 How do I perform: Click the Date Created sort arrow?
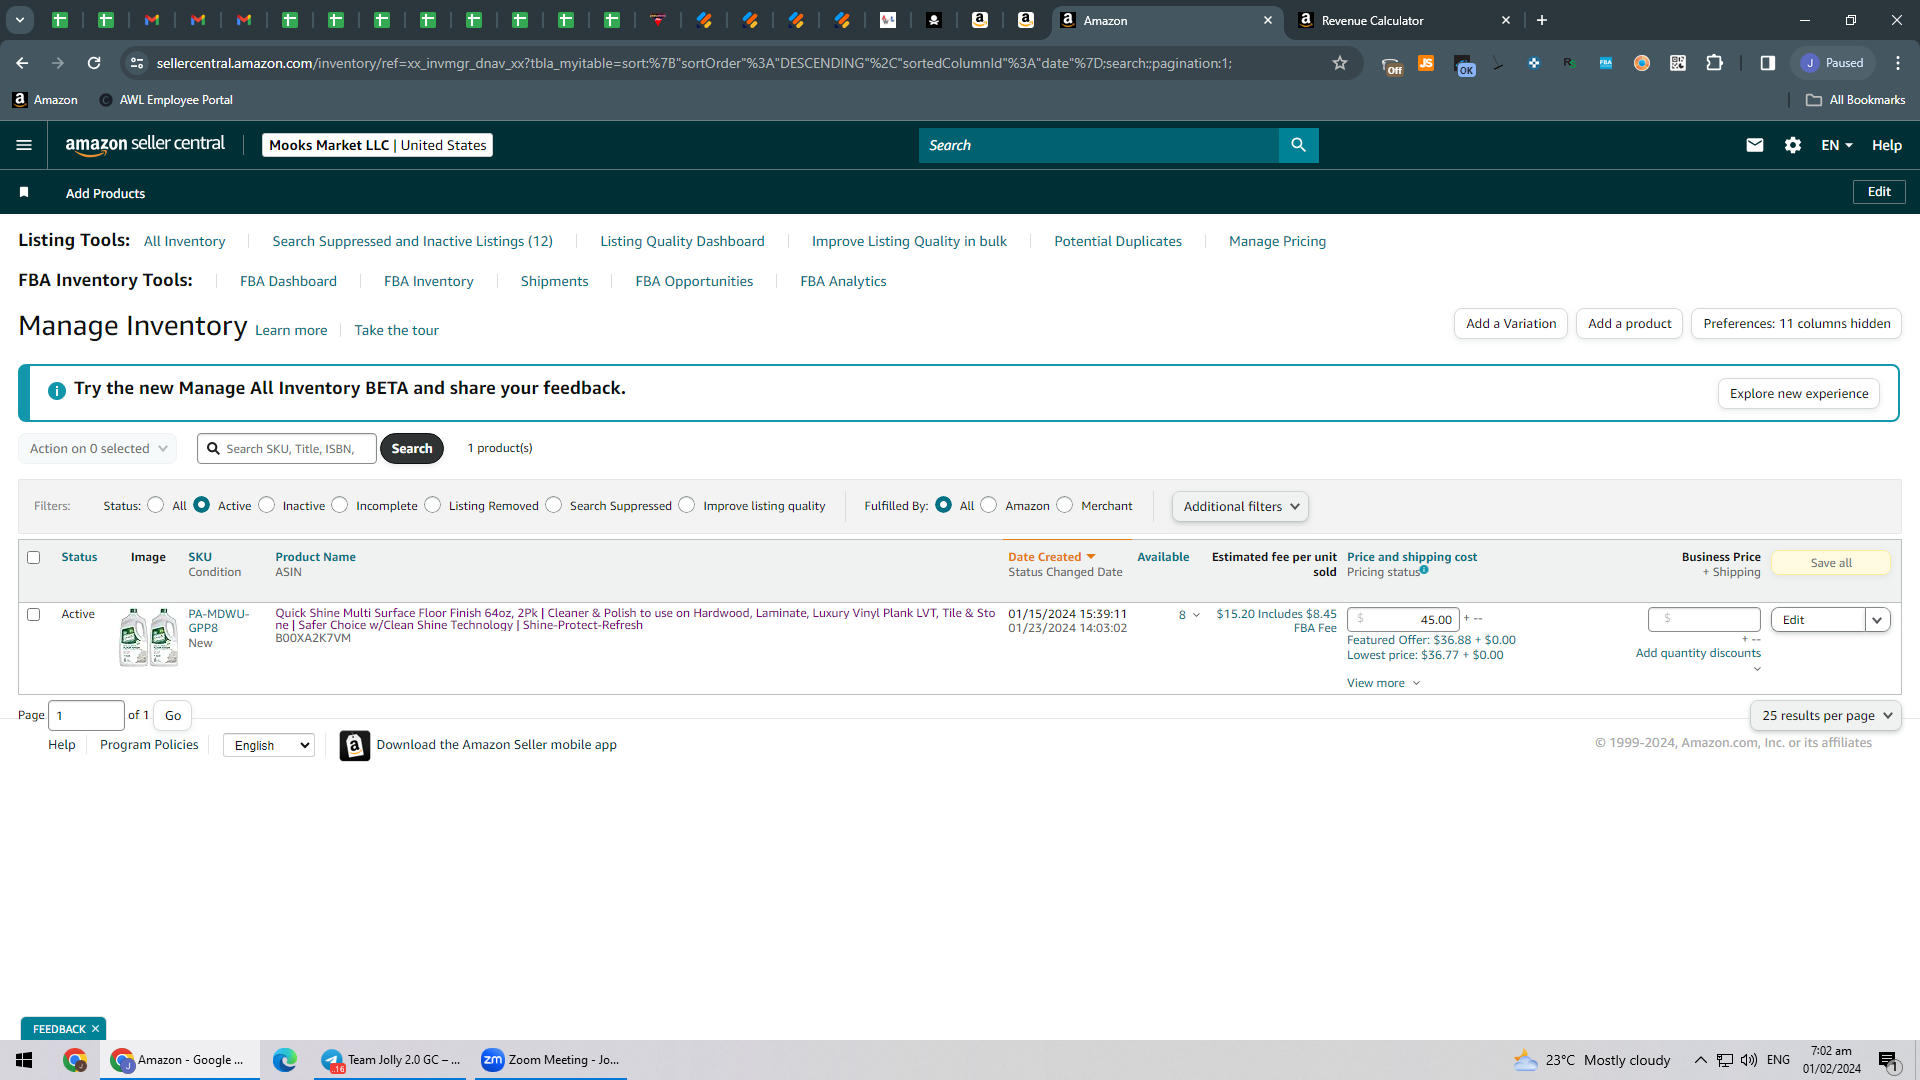click(1091, 557)
